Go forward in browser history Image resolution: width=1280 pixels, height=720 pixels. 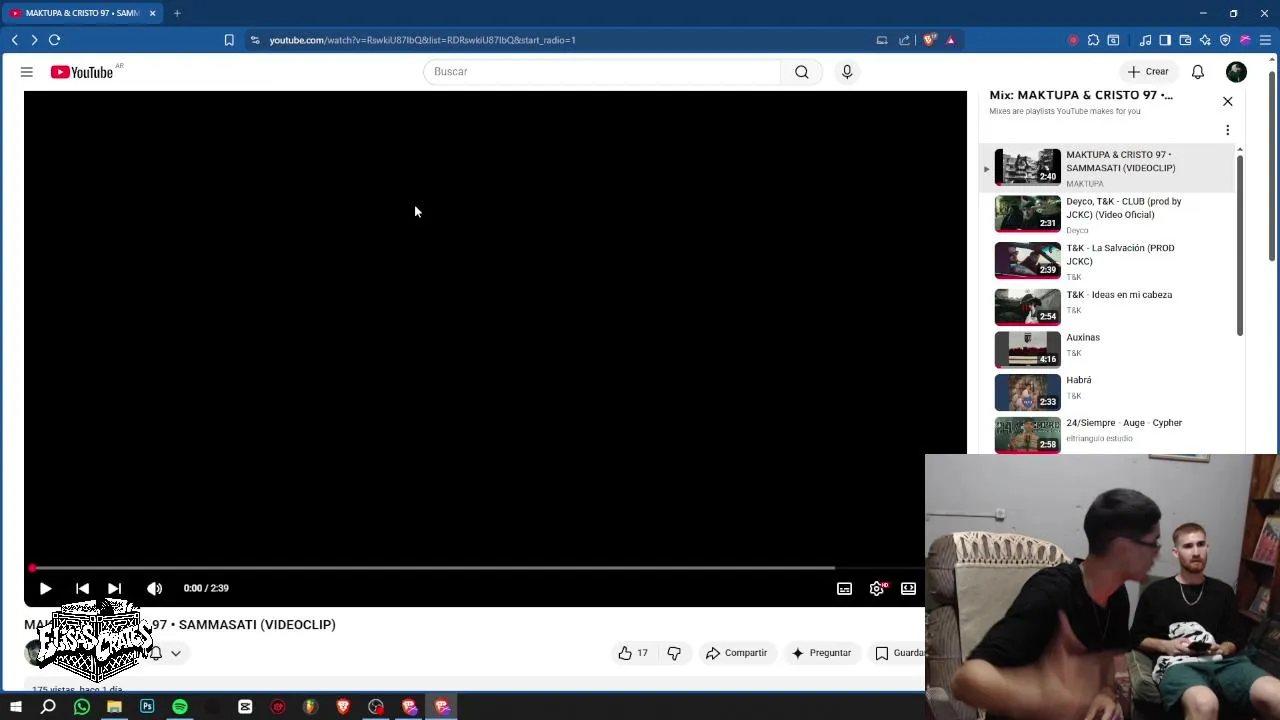(x=34, y=40)
